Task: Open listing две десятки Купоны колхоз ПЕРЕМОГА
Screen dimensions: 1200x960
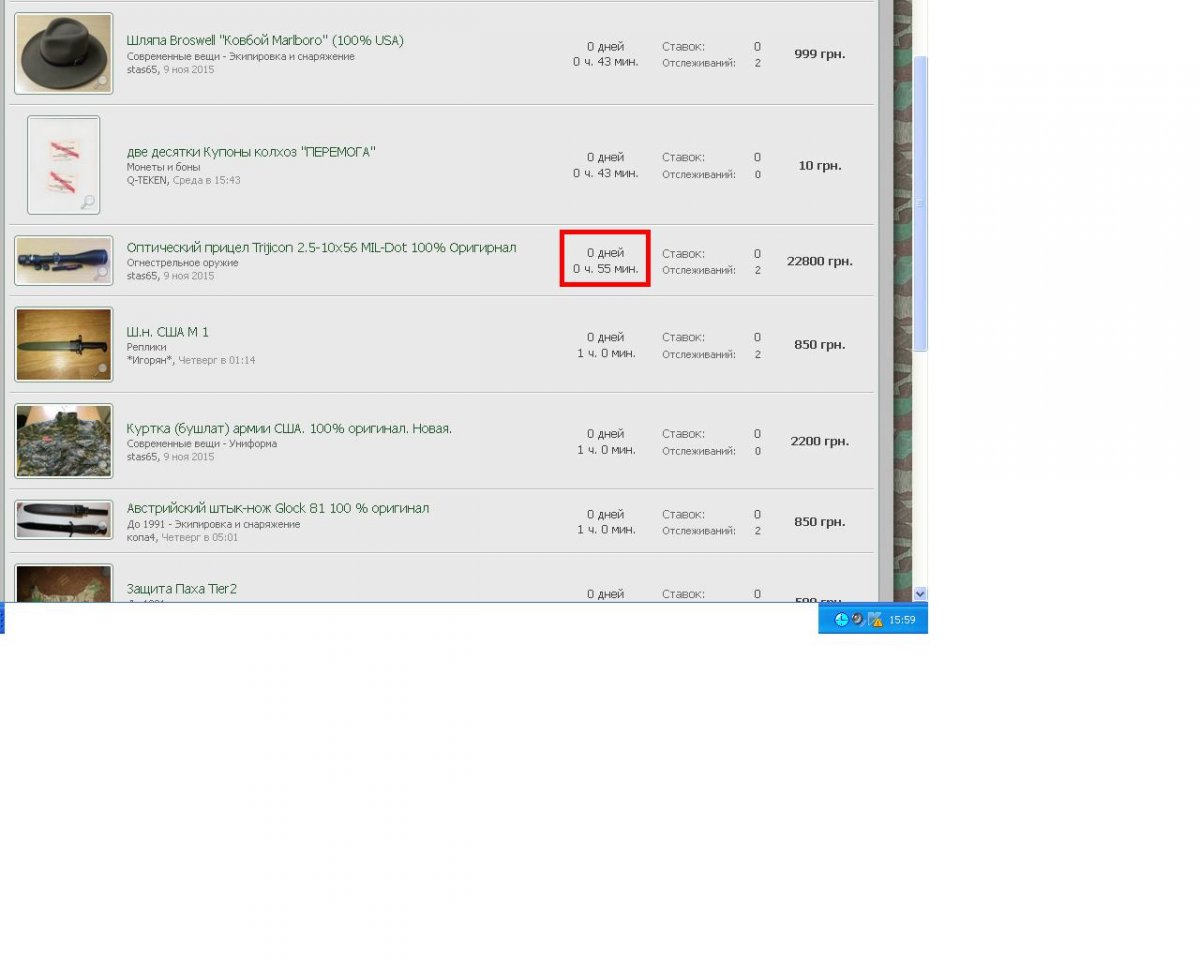Action: point(250,152)
